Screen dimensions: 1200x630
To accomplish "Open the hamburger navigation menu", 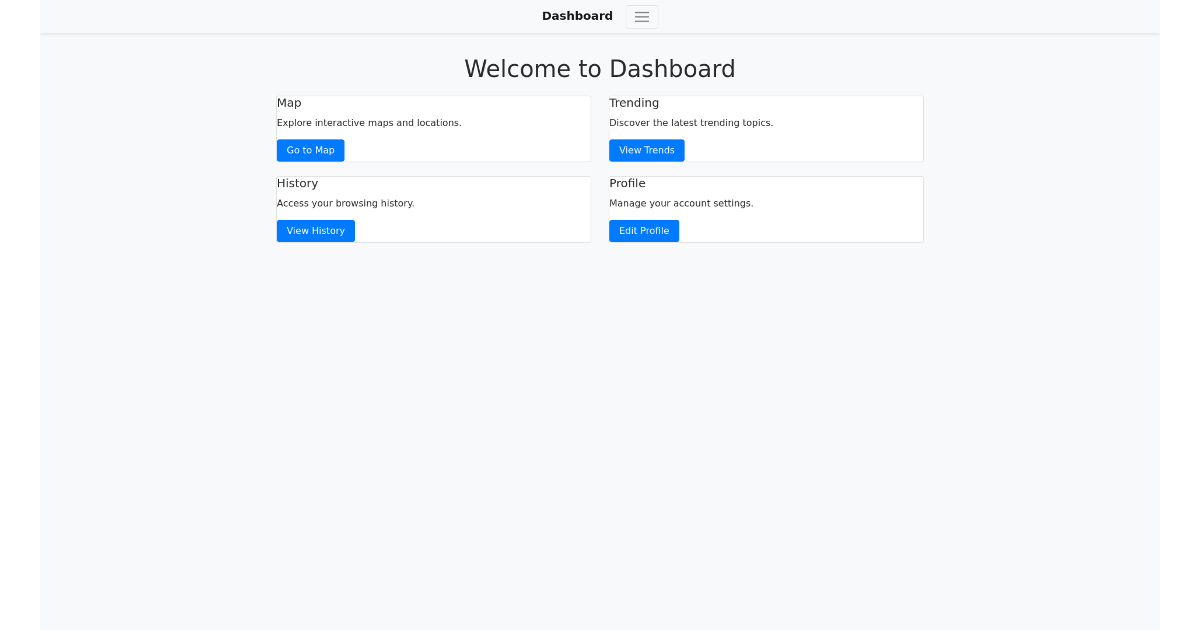I will pyautogui.click(x=641, y=16).
